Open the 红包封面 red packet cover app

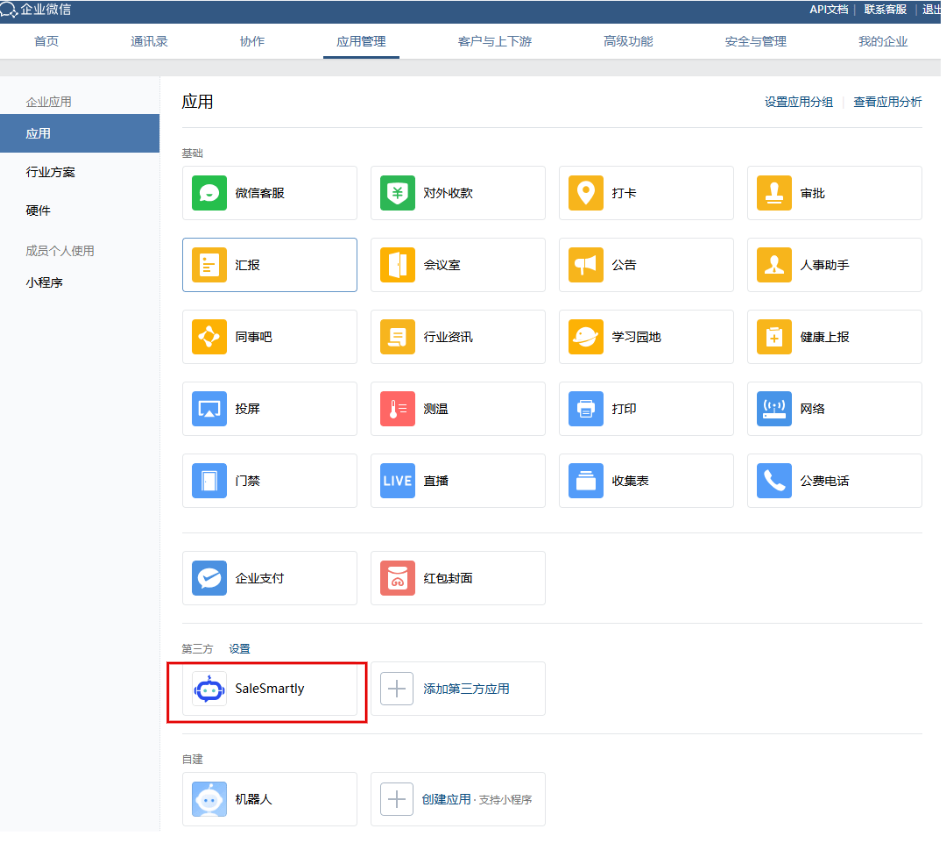coord(457,578)
